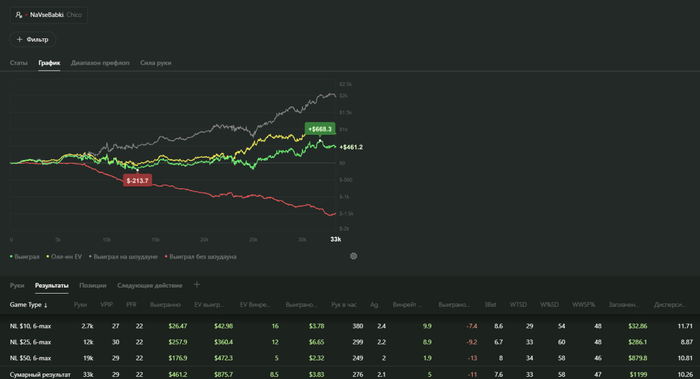
Task: Toggle the Выиграл на шоудауне legend line
Action: pos(123,257)
